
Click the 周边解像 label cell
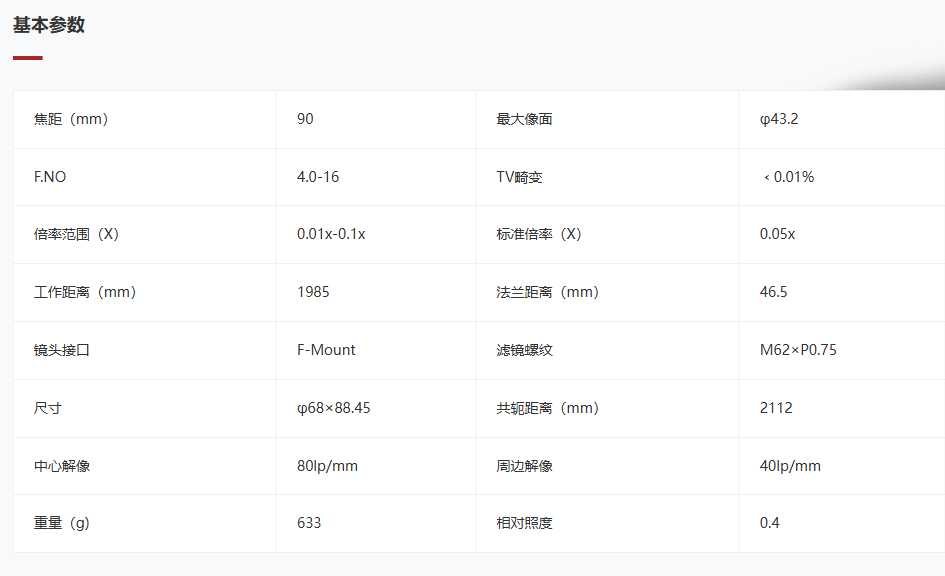608,466
